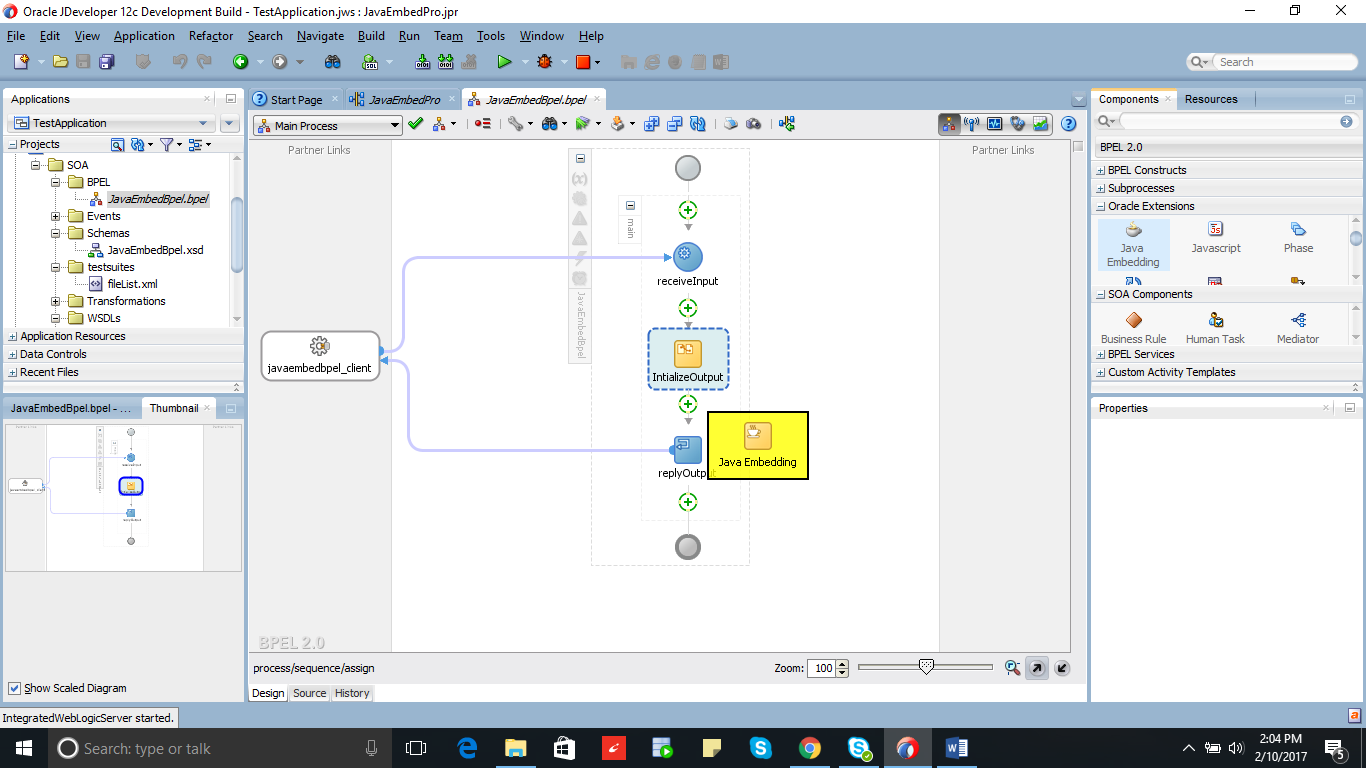Click the red breakpoint list icon
The image size is (1366, 768).
(x=483, y=124)
